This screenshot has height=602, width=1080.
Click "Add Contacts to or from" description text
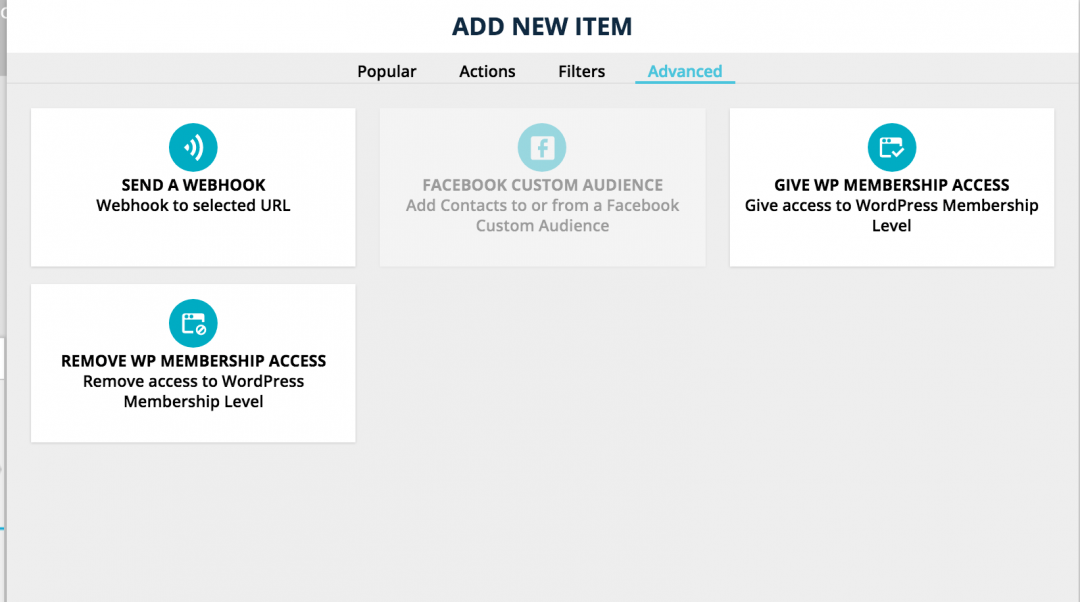click(x=542, y=206)
